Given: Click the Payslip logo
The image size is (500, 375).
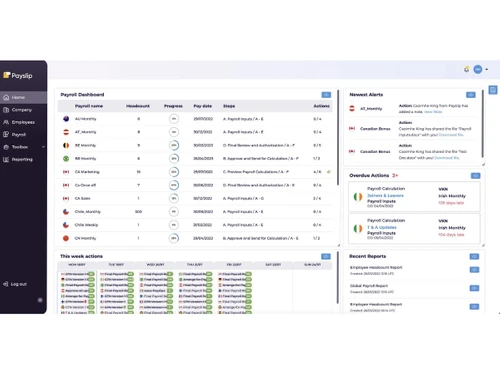Looking at the screenshot, I should point(18,76).
